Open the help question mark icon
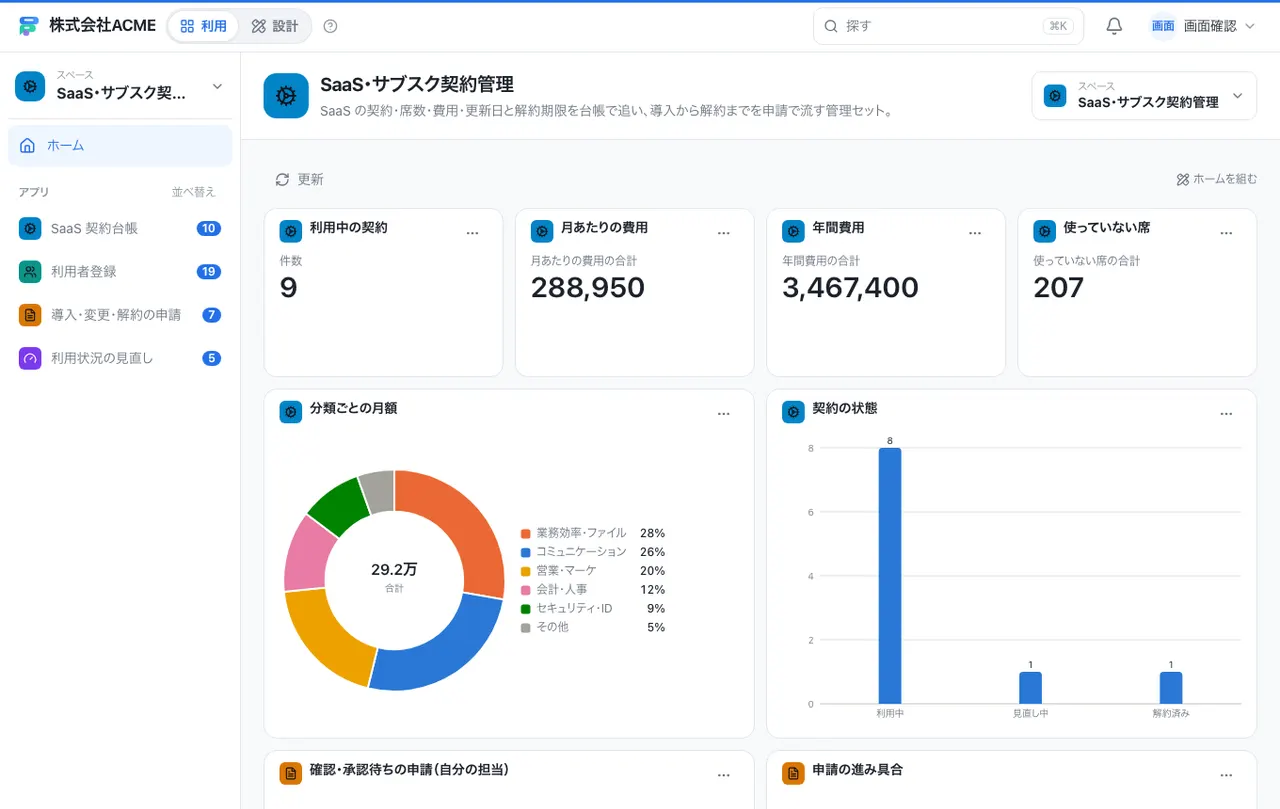 click(x=331, y=26)
